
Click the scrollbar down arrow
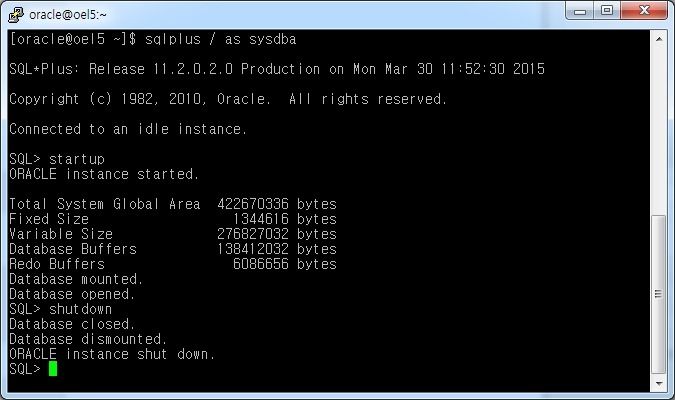coord(659,383)
